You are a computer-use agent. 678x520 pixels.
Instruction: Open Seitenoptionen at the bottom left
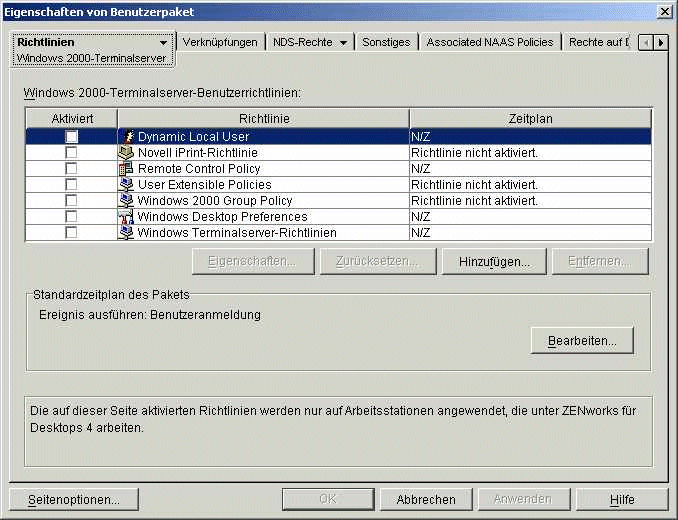point(74,499)
